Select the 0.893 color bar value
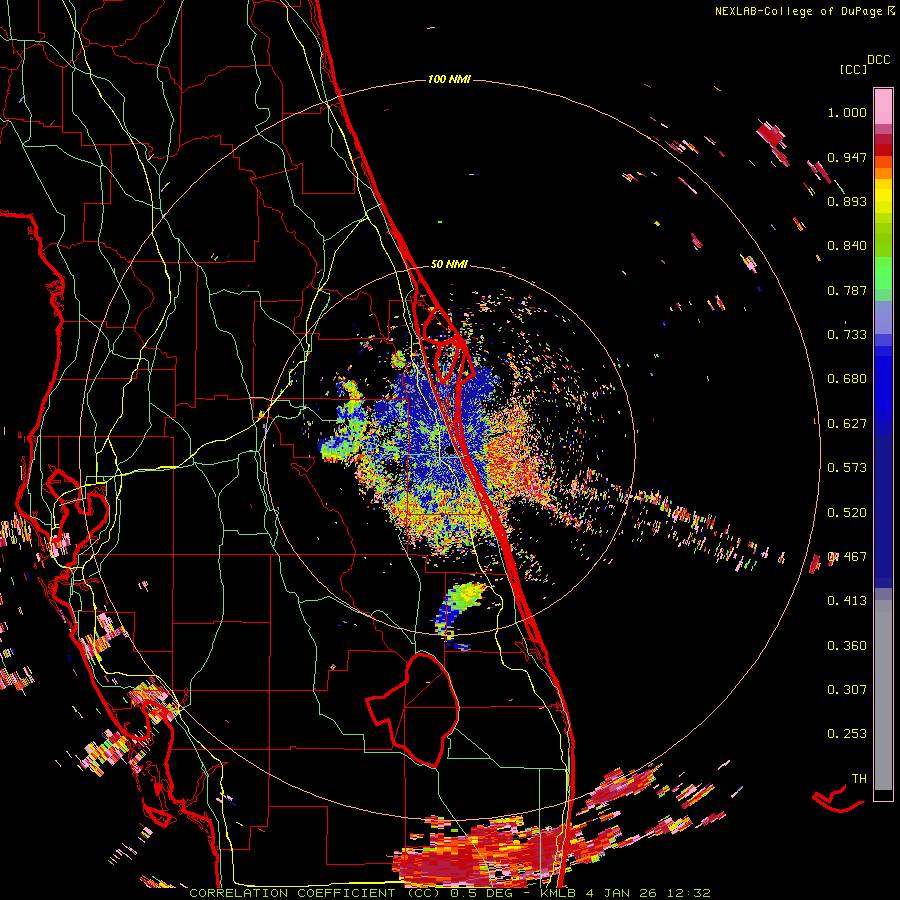 click(847, 201)
